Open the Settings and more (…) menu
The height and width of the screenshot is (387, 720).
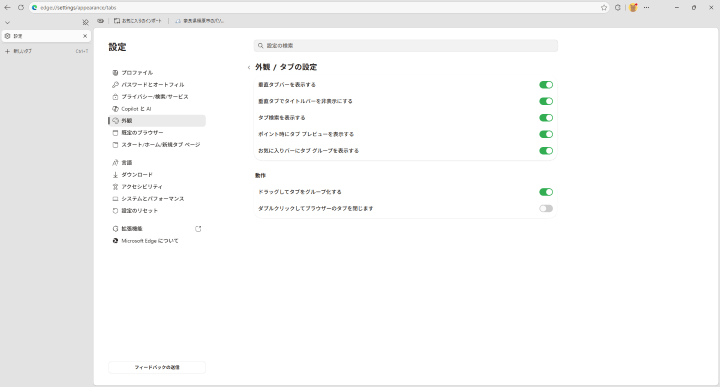tap(647, 7)
